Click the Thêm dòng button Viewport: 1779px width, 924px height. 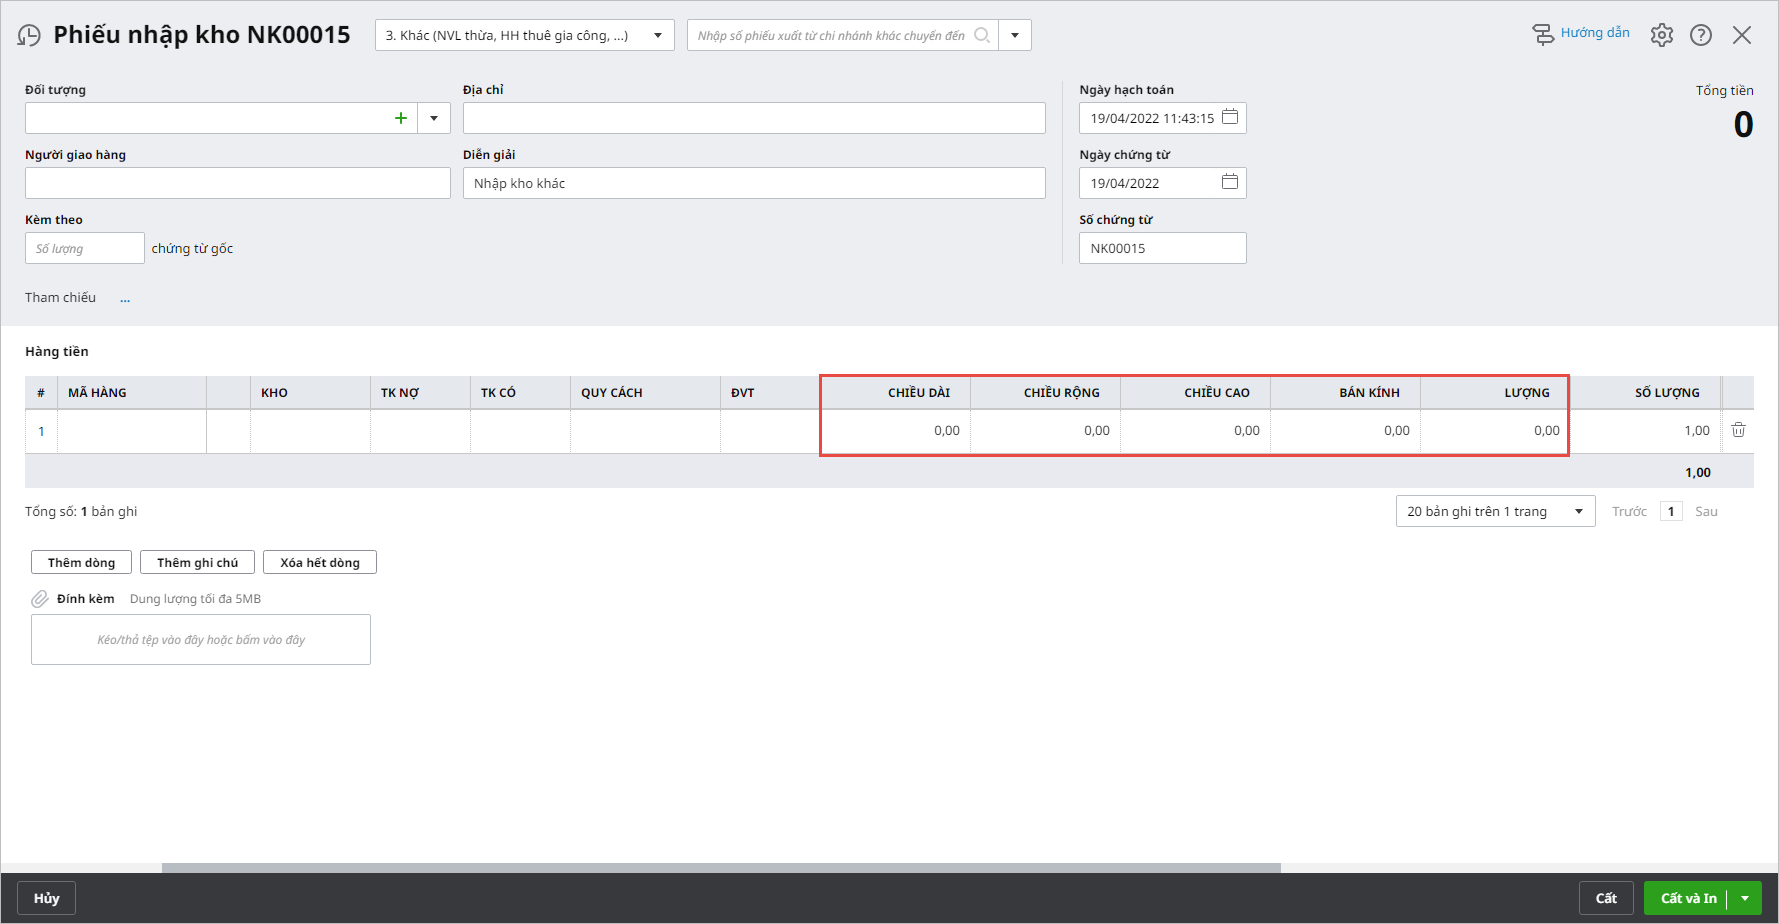tap(81, 562)
